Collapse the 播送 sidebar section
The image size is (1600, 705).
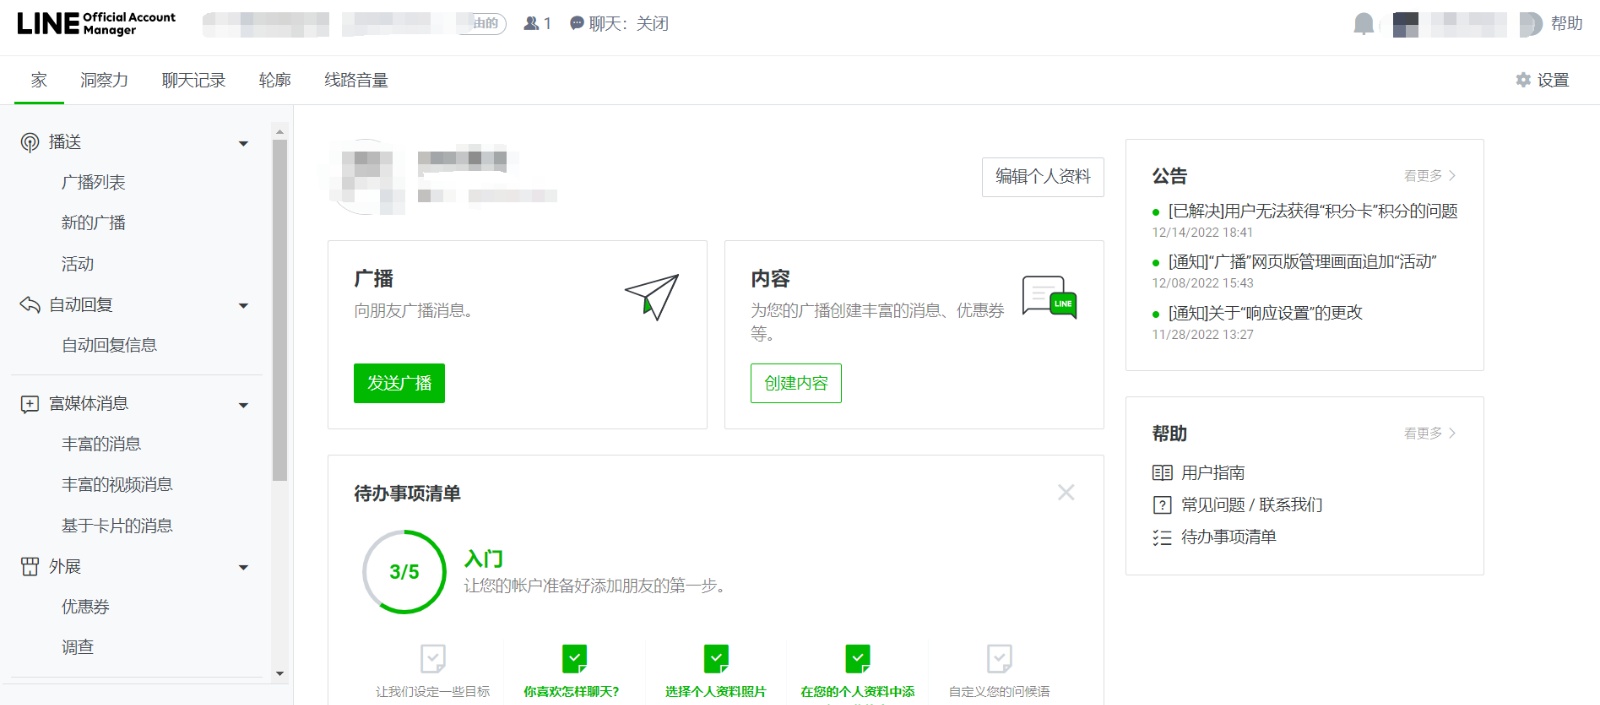243,143
